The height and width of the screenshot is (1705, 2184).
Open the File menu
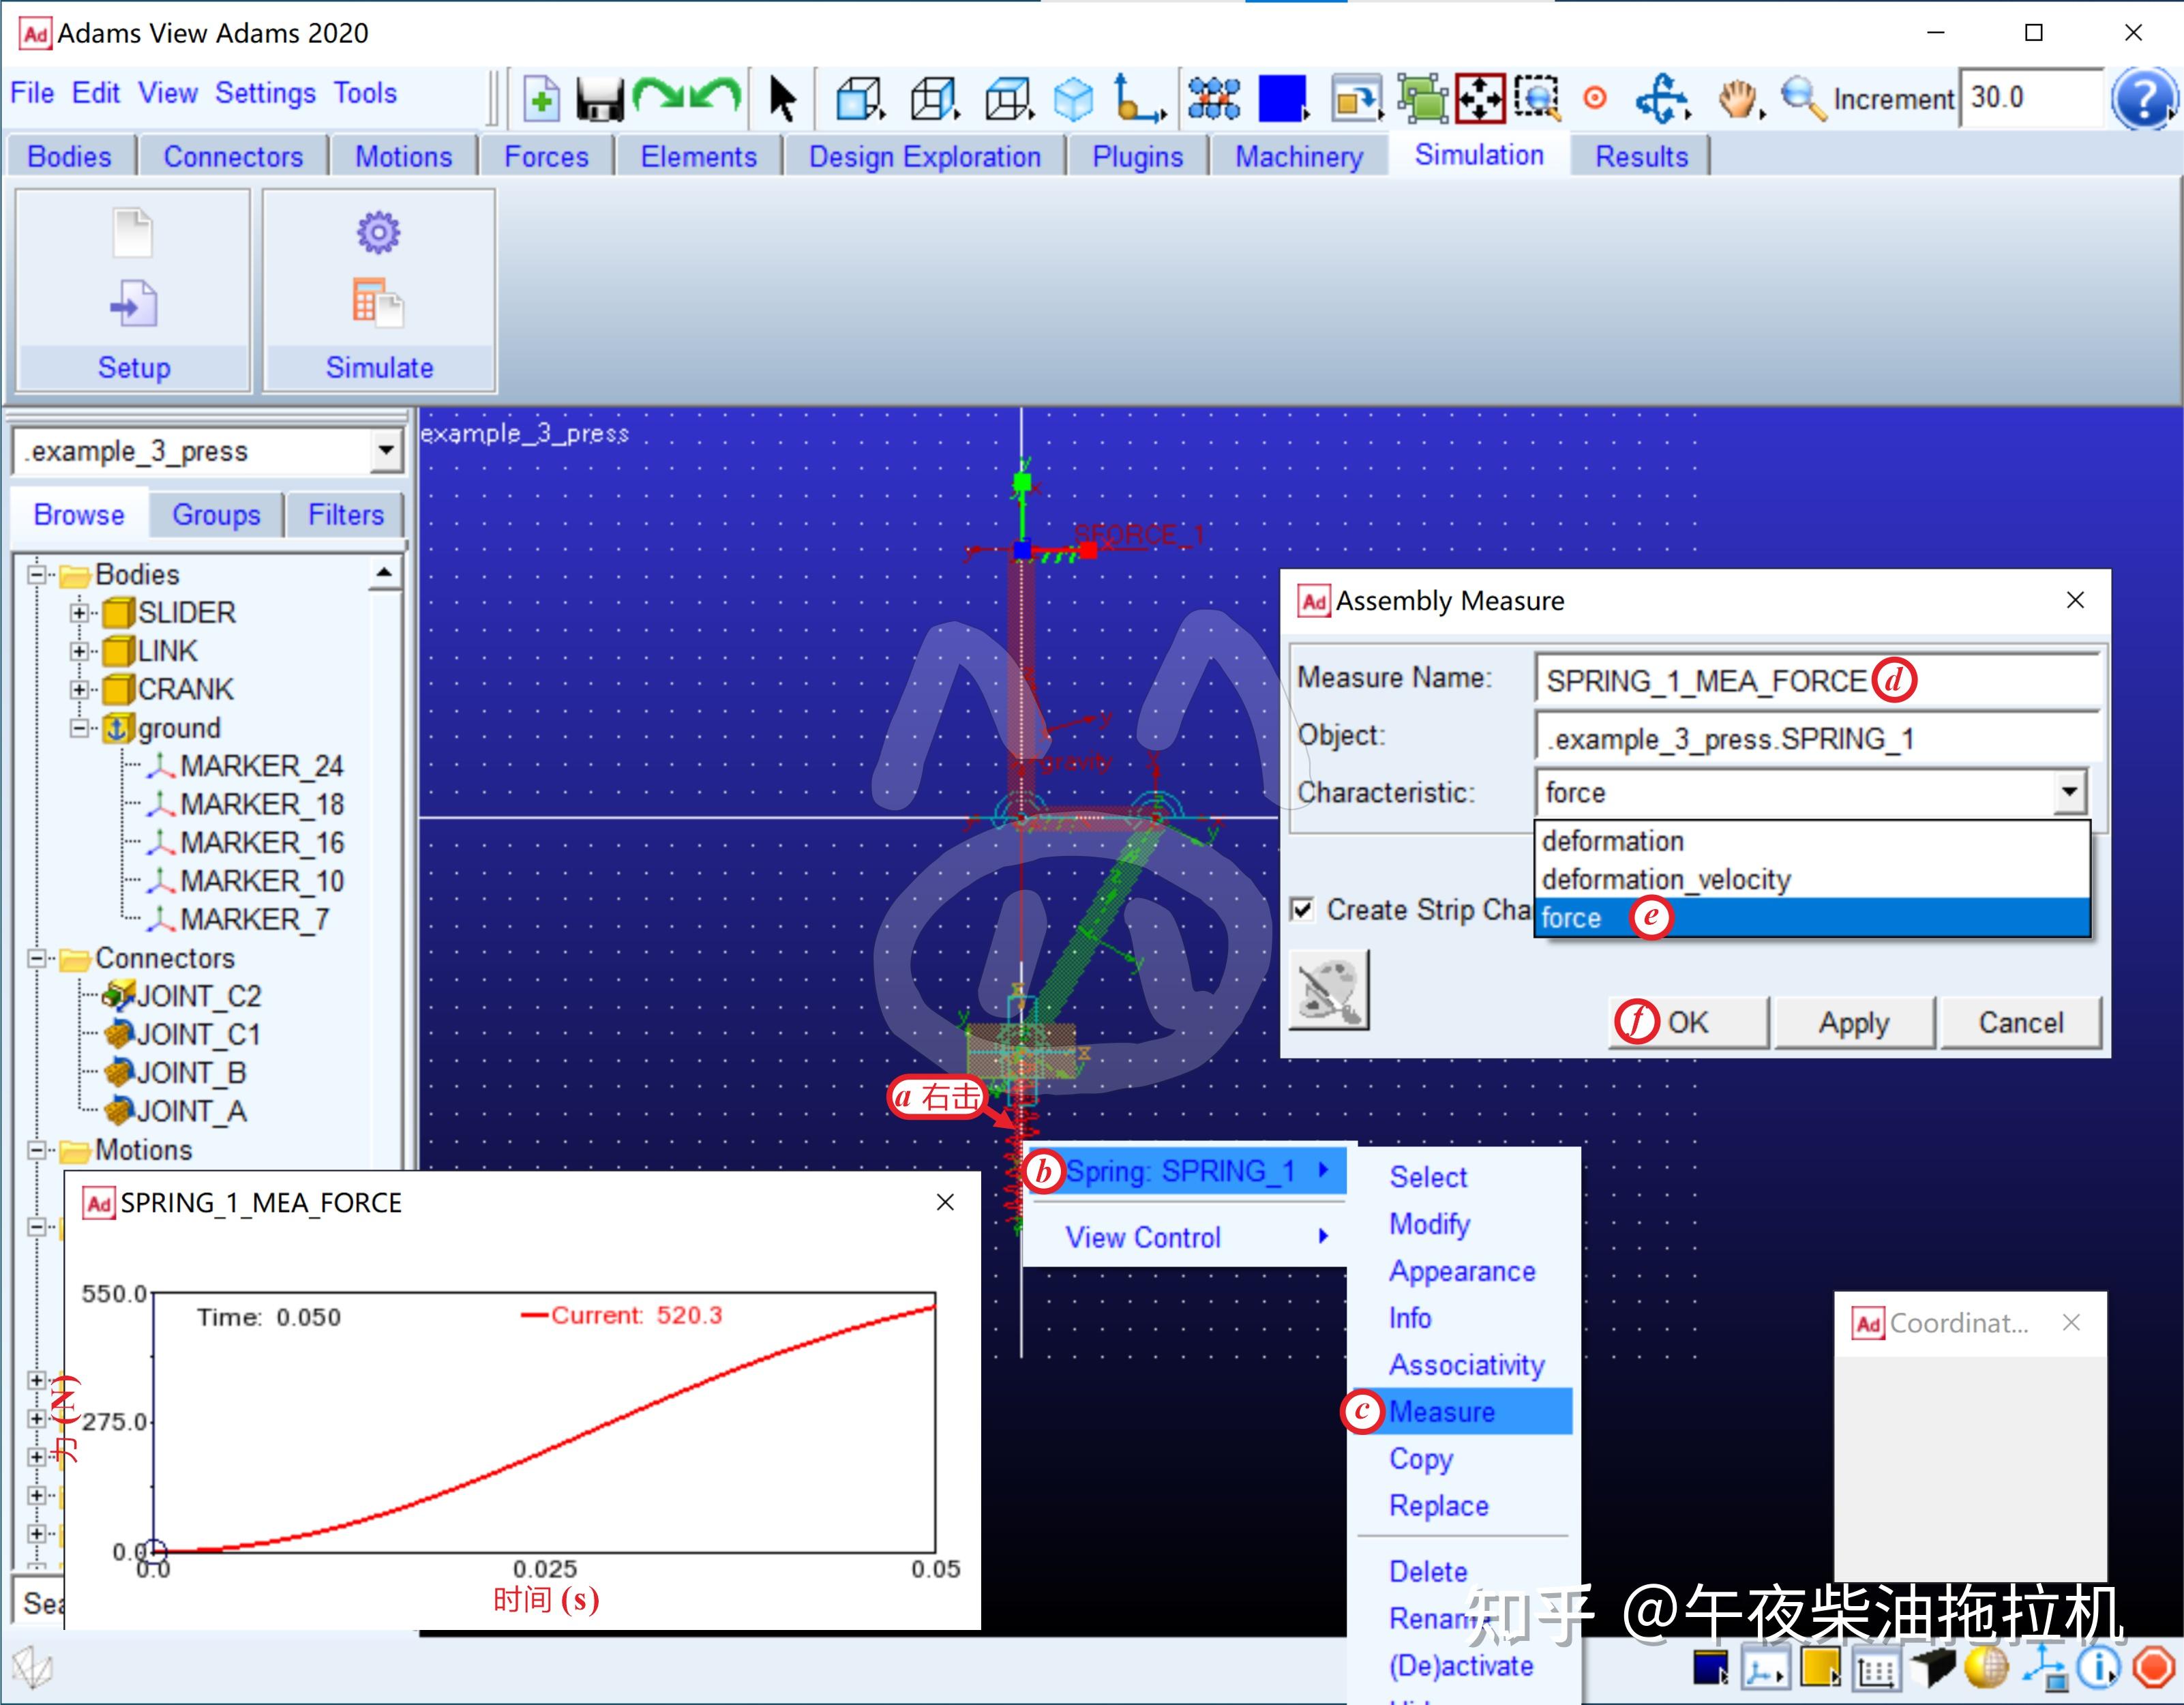point(33,94)
